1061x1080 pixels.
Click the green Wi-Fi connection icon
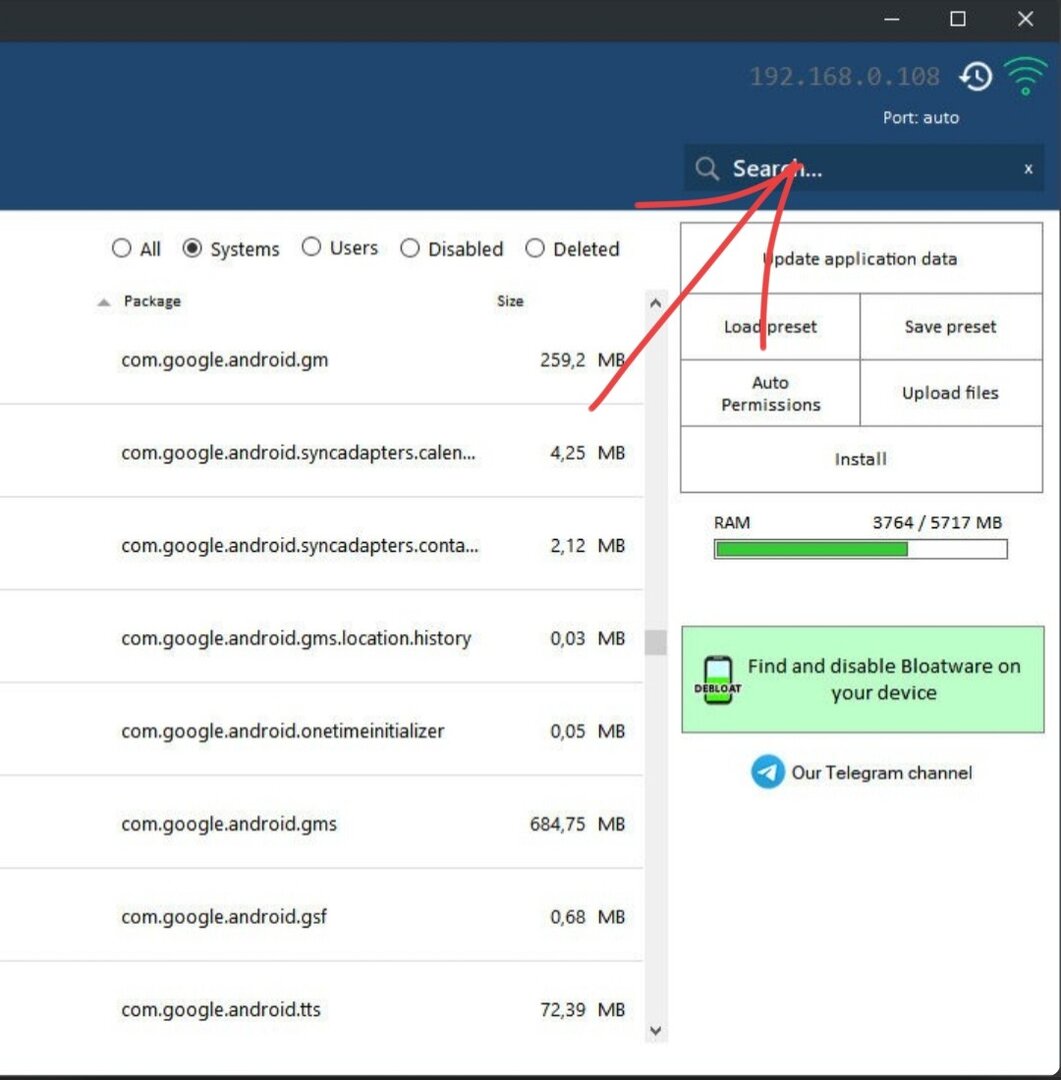click(x=1025, y=77)
